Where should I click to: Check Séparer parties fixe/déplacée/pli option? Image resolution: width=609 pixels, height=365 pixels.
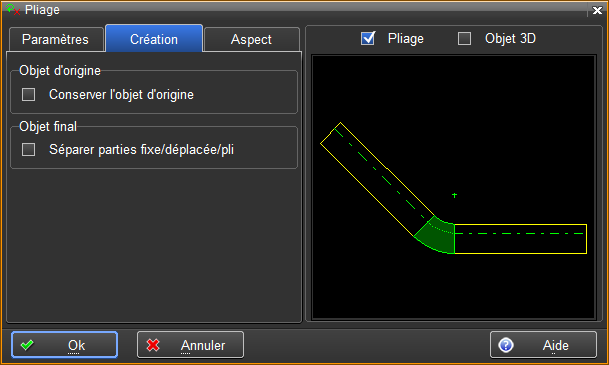coord(28,149)
